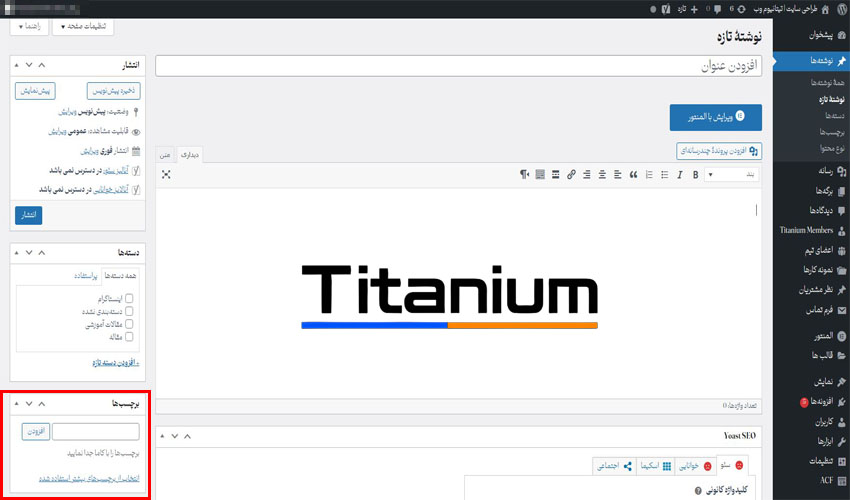Click Add (افزودن) tag button
850x500 pixels.
click(x=36, y=432)
